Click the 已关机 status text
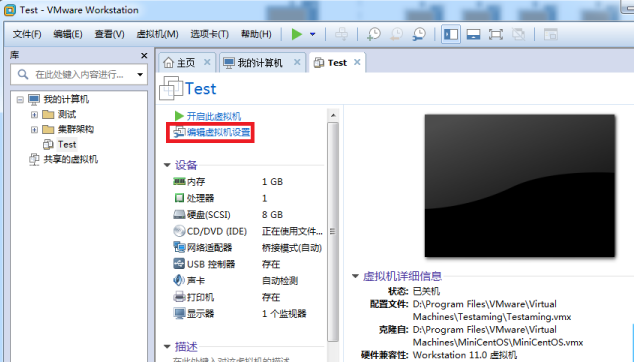The image size is (634, 362). pos(426,291)
